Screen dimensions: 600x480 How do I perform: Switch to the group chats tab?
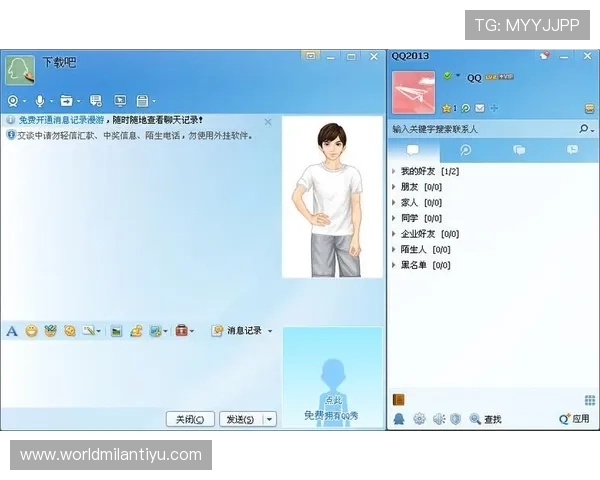[x=519, y=150]
